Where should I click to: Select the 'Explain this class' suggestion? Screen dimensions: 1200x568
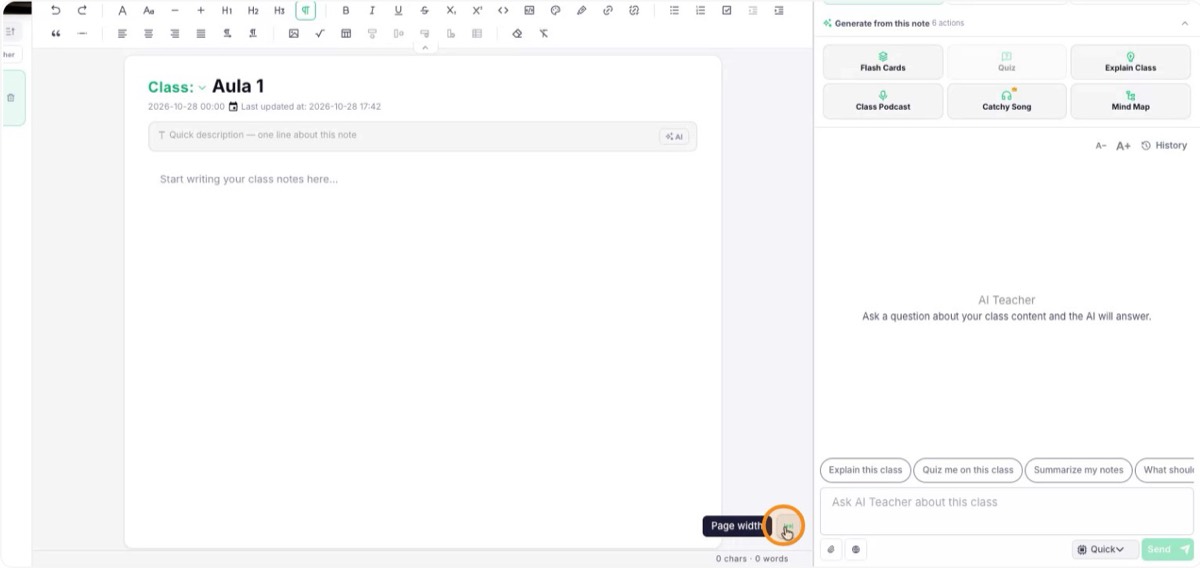pyautogui.click(x=865, y=470)
